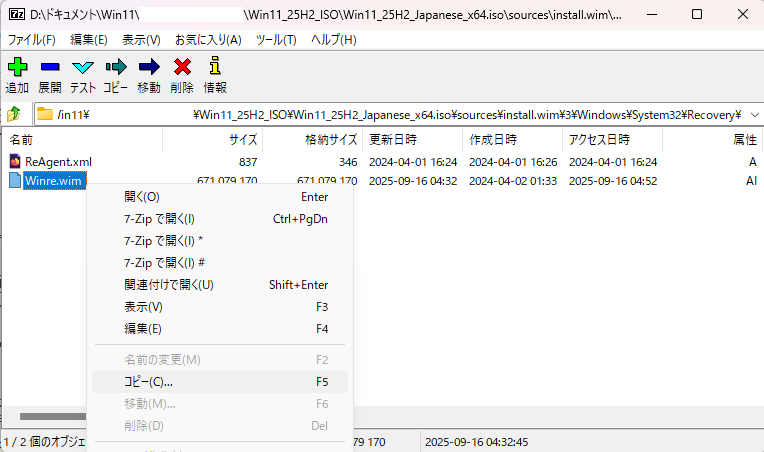Open the Favorites (お気に入り) menu
The width and height of the screenshot is (764, 452).
click(208, 39)
